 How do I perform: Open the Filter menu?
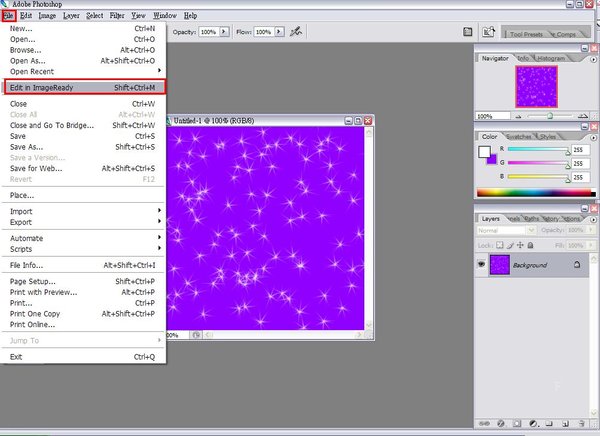[x=117, y=16]
